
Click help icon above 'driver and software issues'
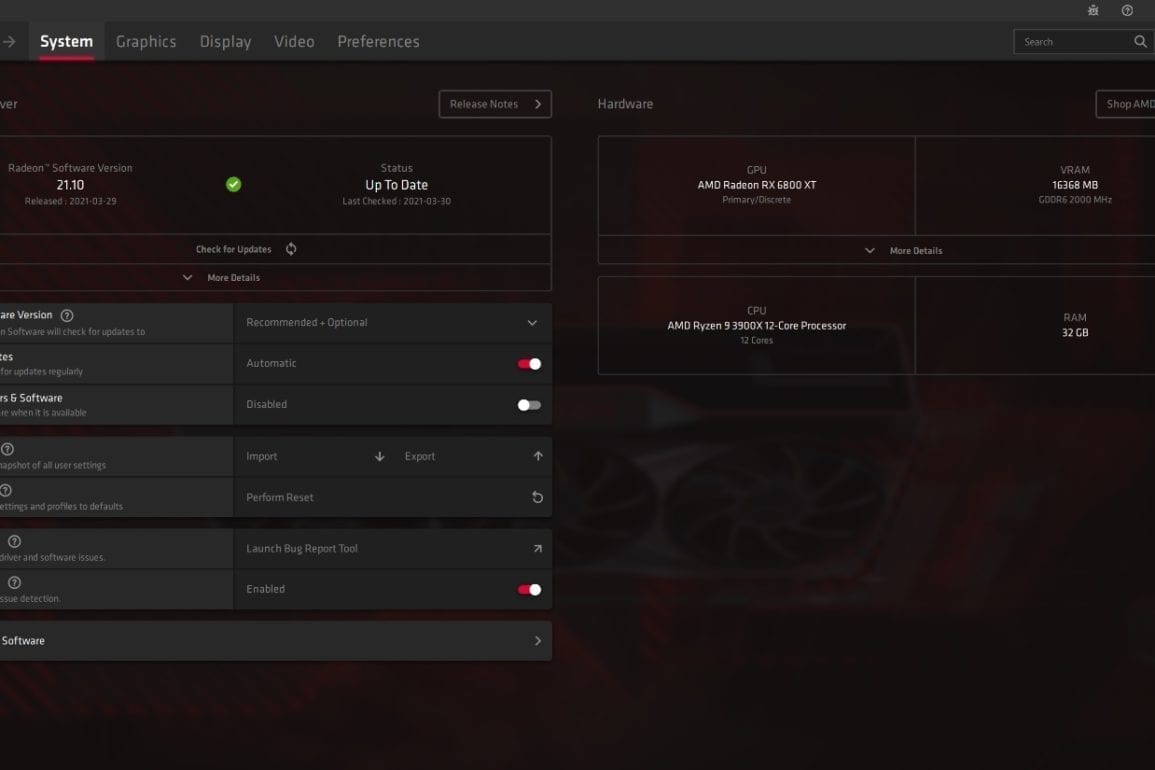tap(14, 542)
